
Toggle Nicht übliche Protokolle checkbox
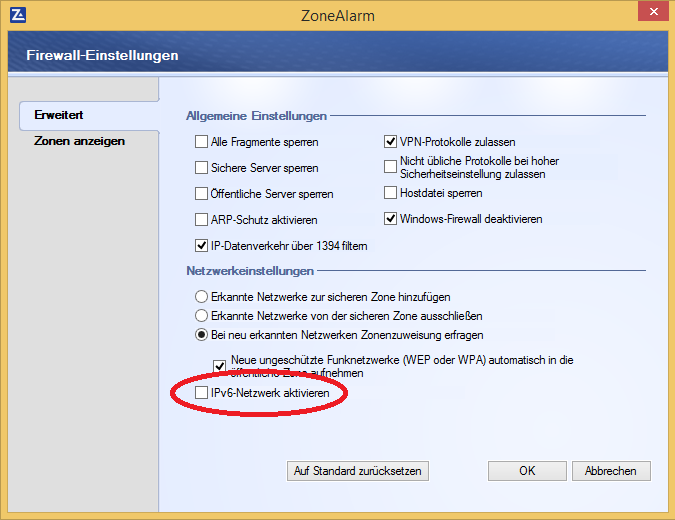[x=391, y=167]
